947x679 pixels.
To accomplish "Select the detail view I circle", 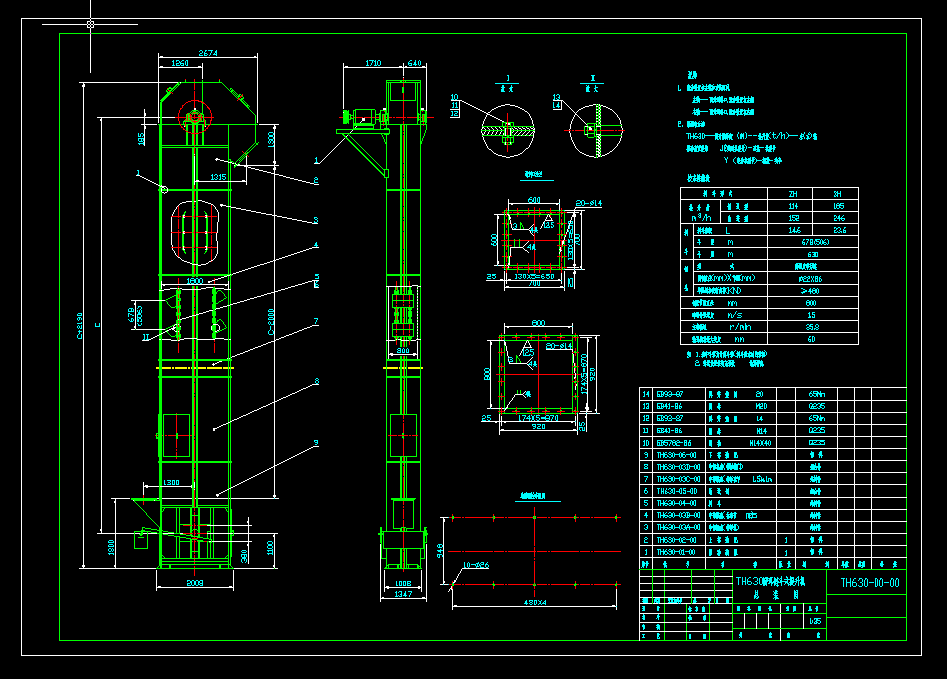I will point(508,130).
